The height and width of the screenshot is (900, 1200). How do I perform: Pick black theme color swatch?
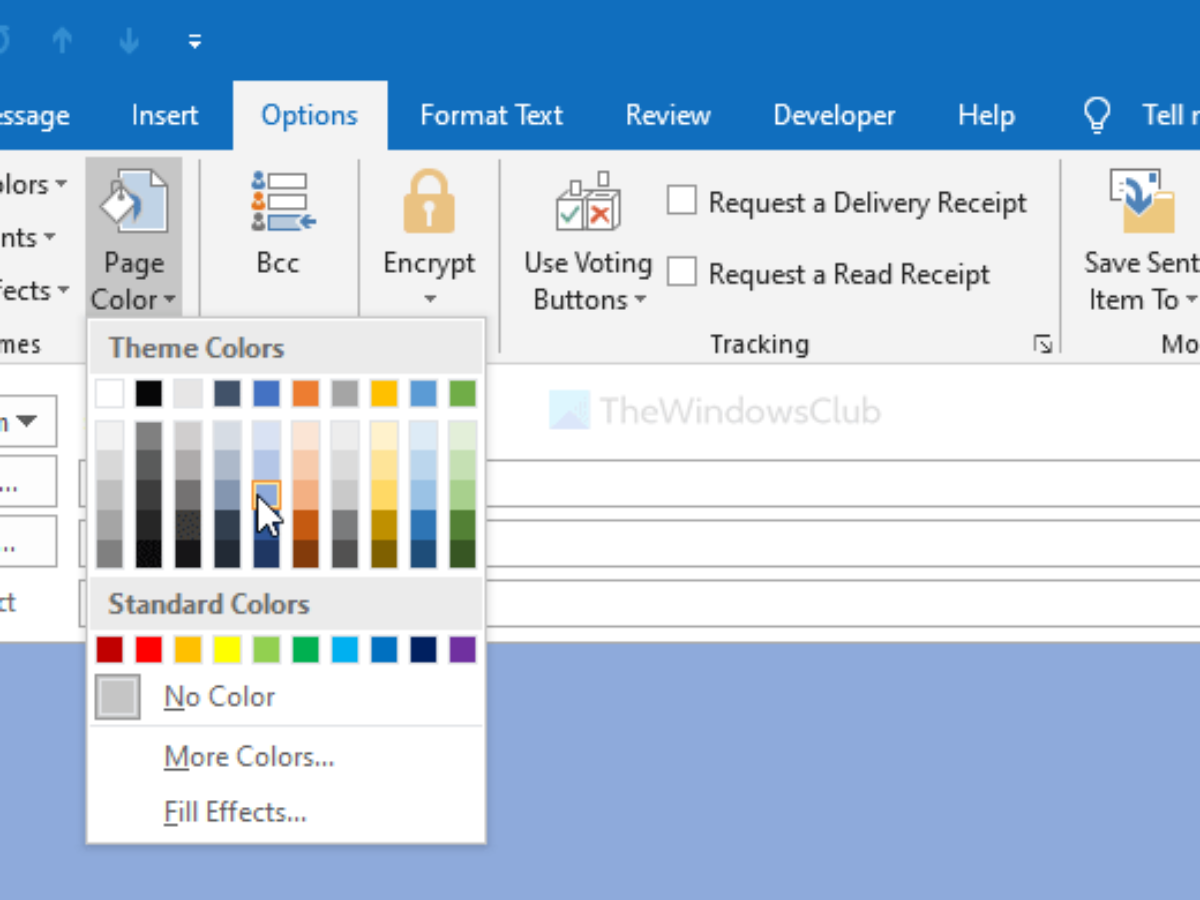pos(149,393)
